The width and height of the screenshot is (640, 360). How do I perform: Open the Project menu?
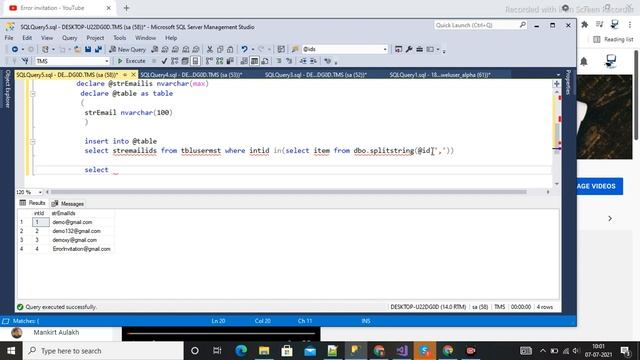(95, 38)
